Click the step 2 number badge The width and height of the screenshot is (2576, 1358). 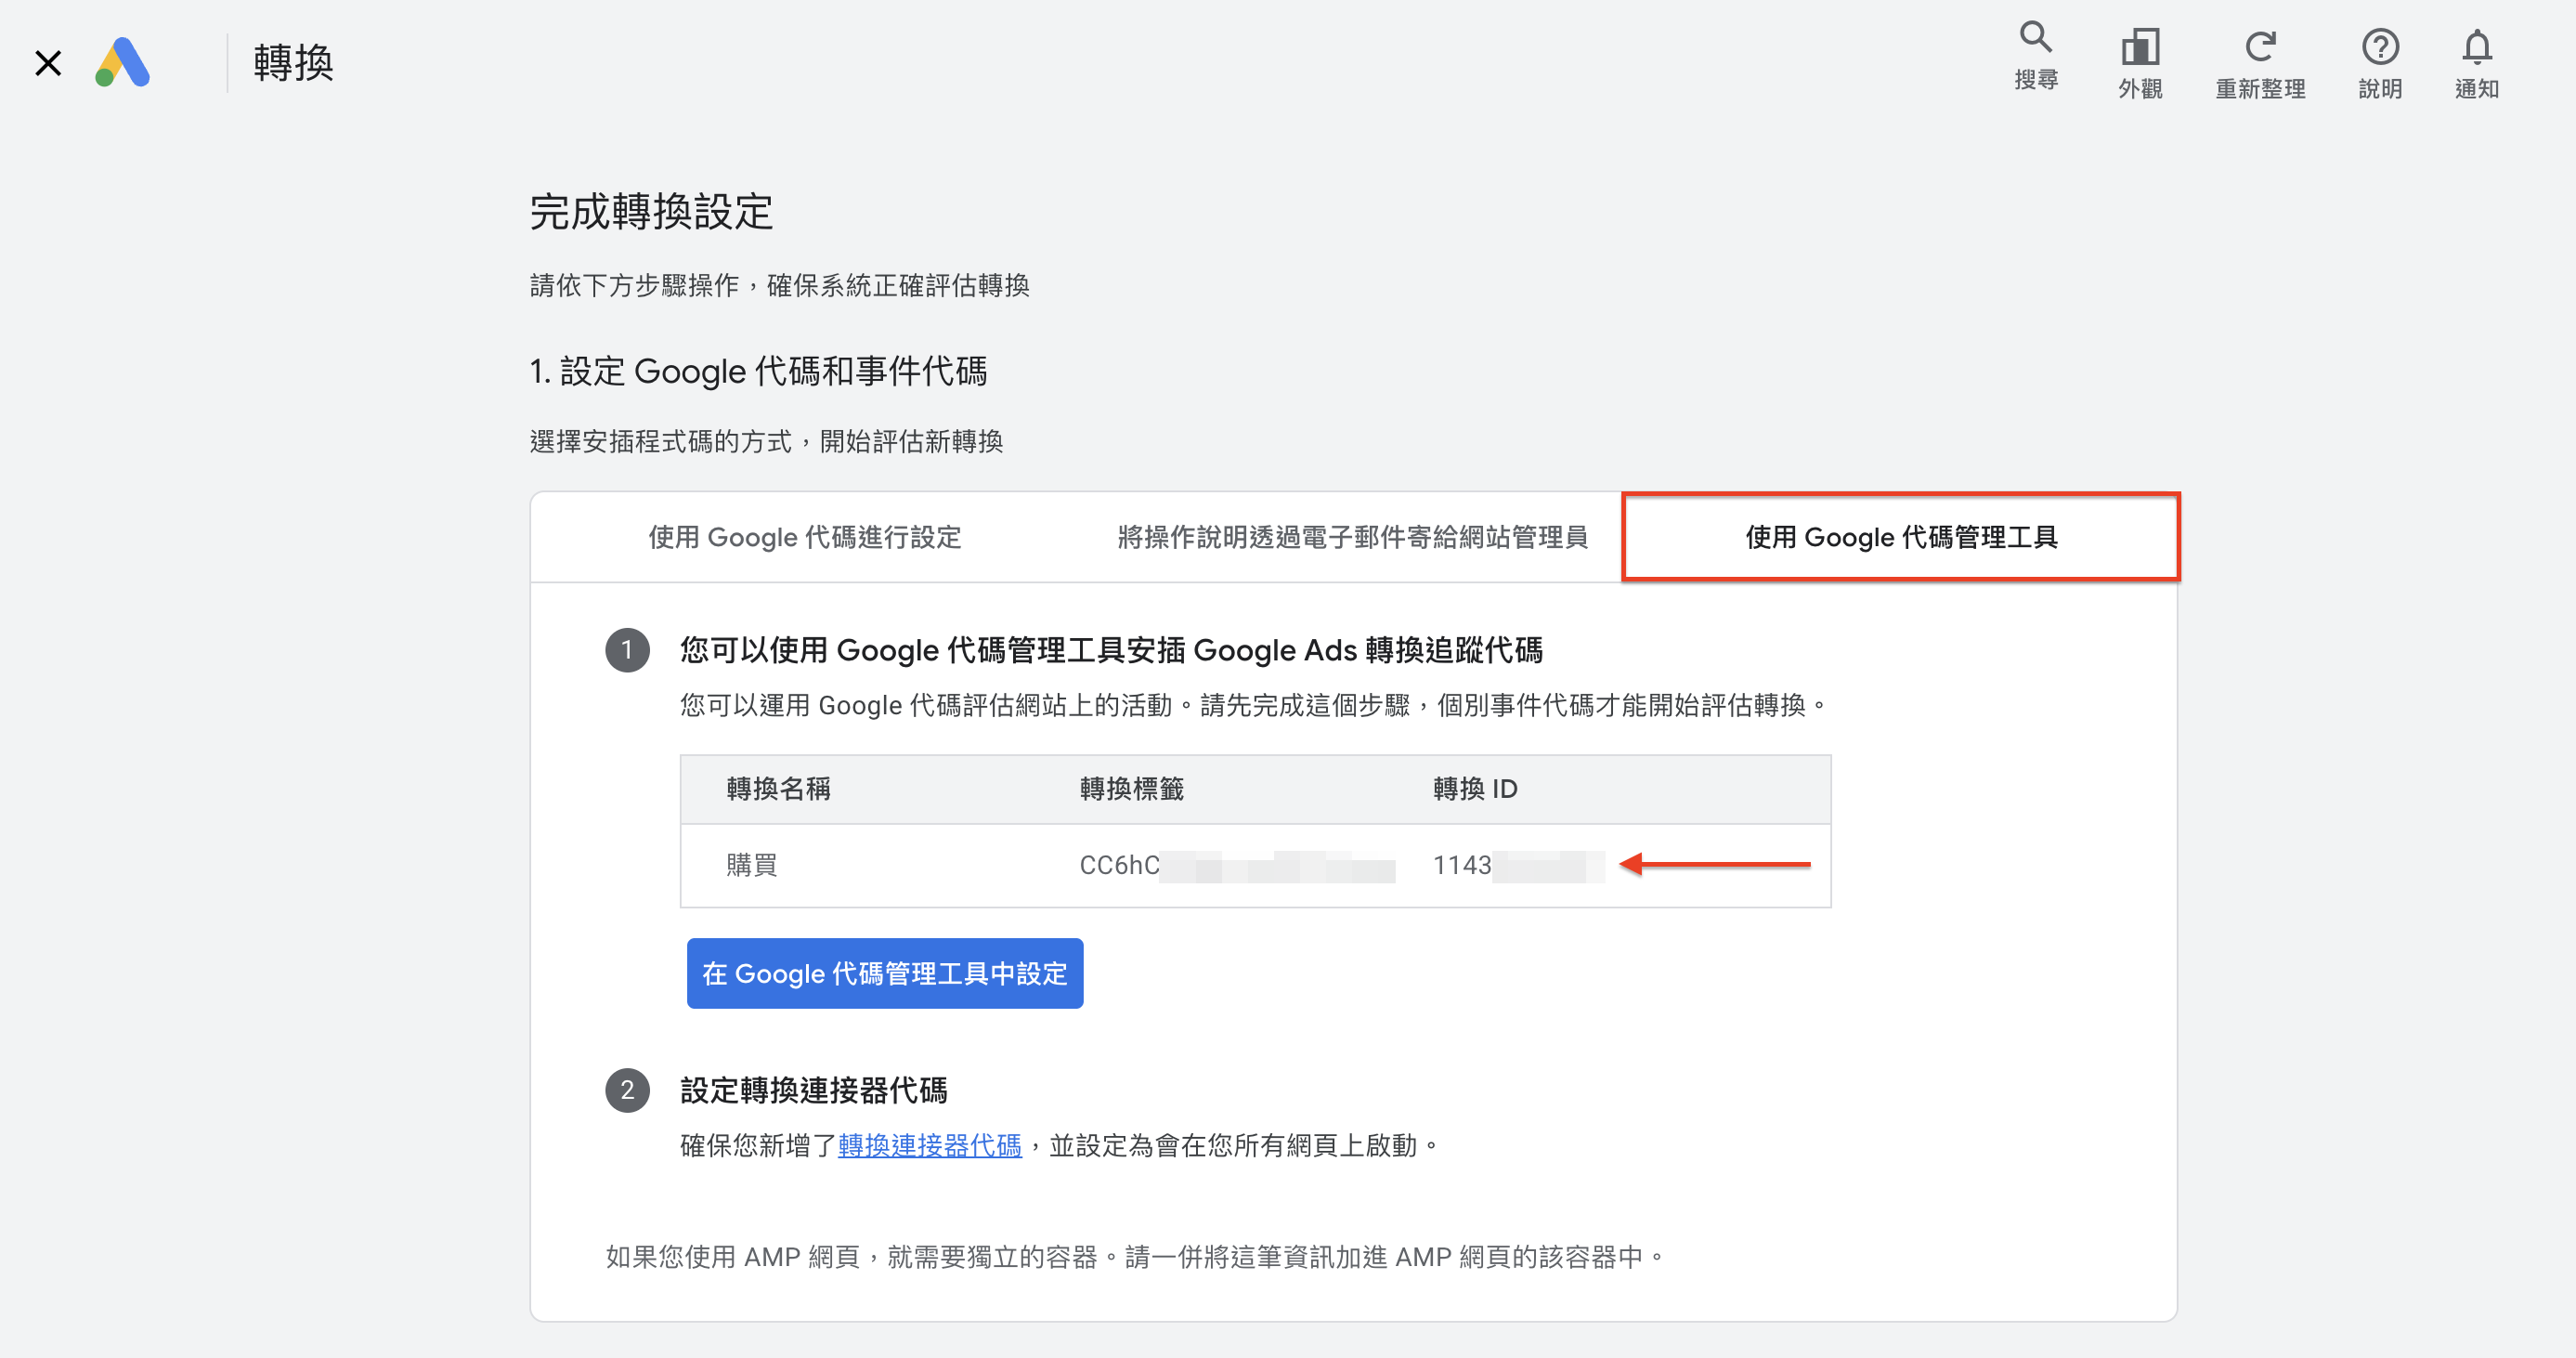pos(627,1090)
